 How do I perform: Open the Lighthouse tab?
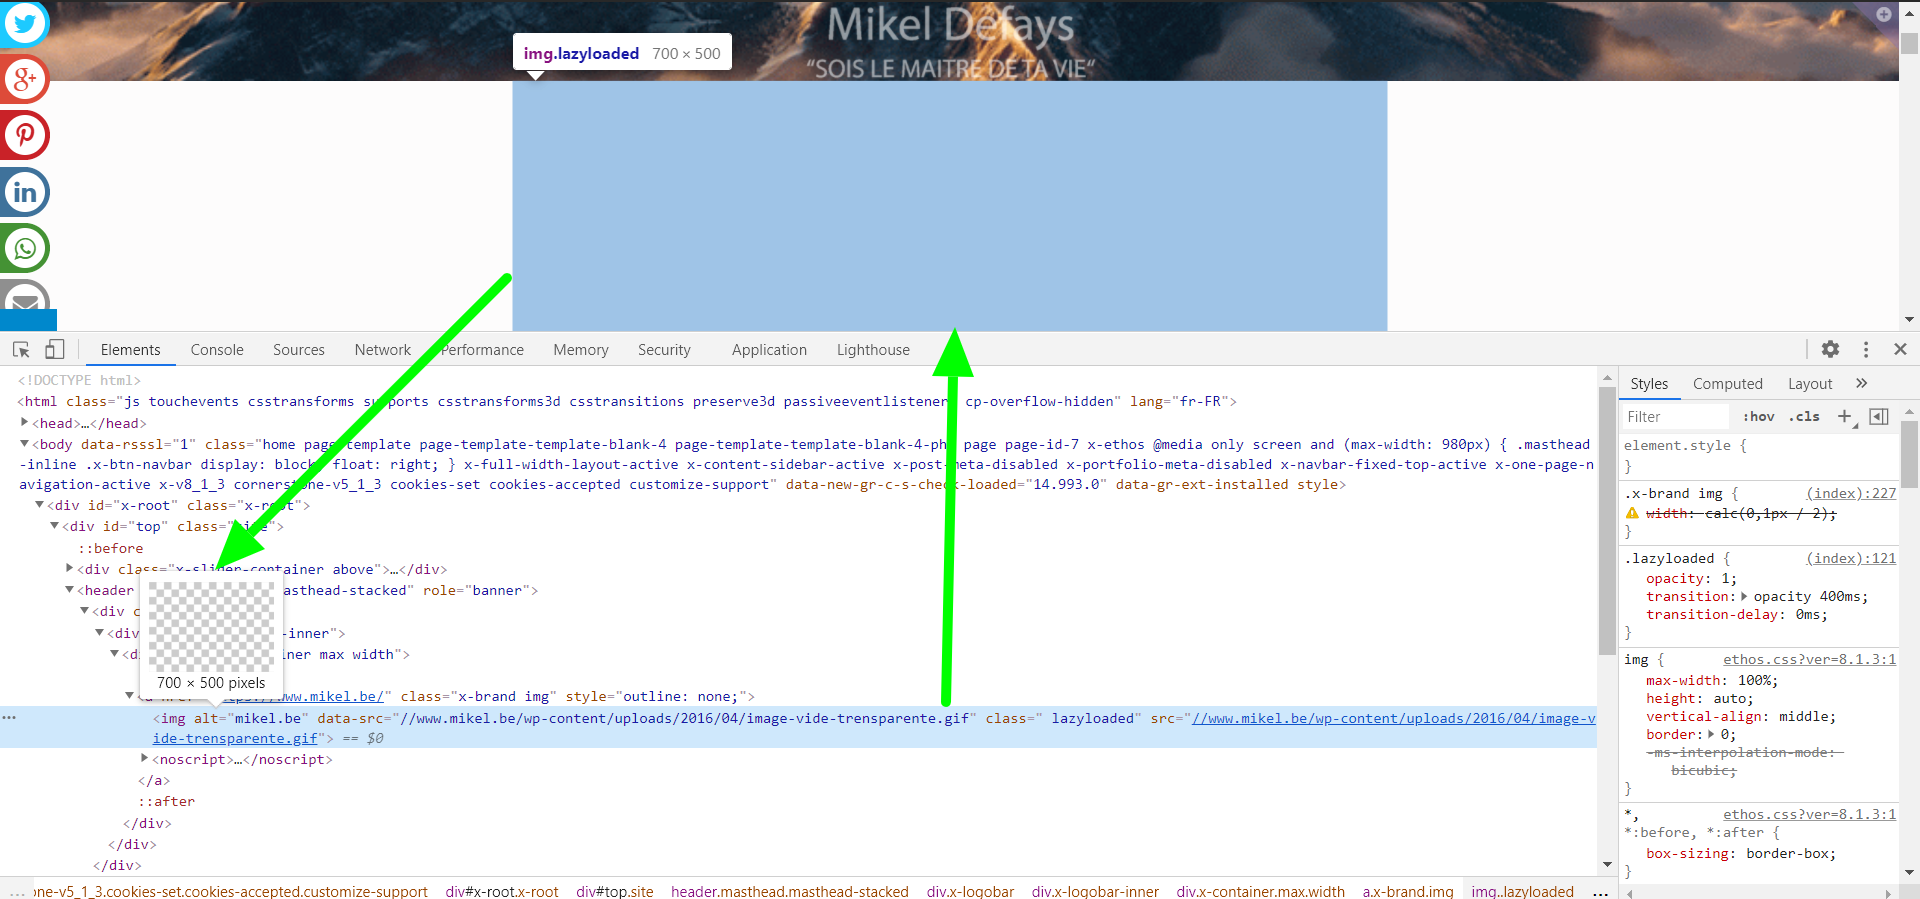873,350
